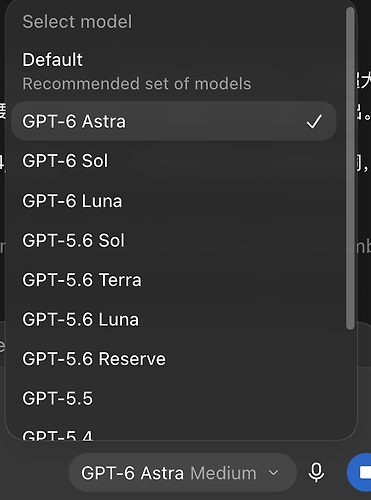Choose GPT-5.6 Terra in the menu
This screenshot has width=371, height=500.
click(x=174, y=280)
